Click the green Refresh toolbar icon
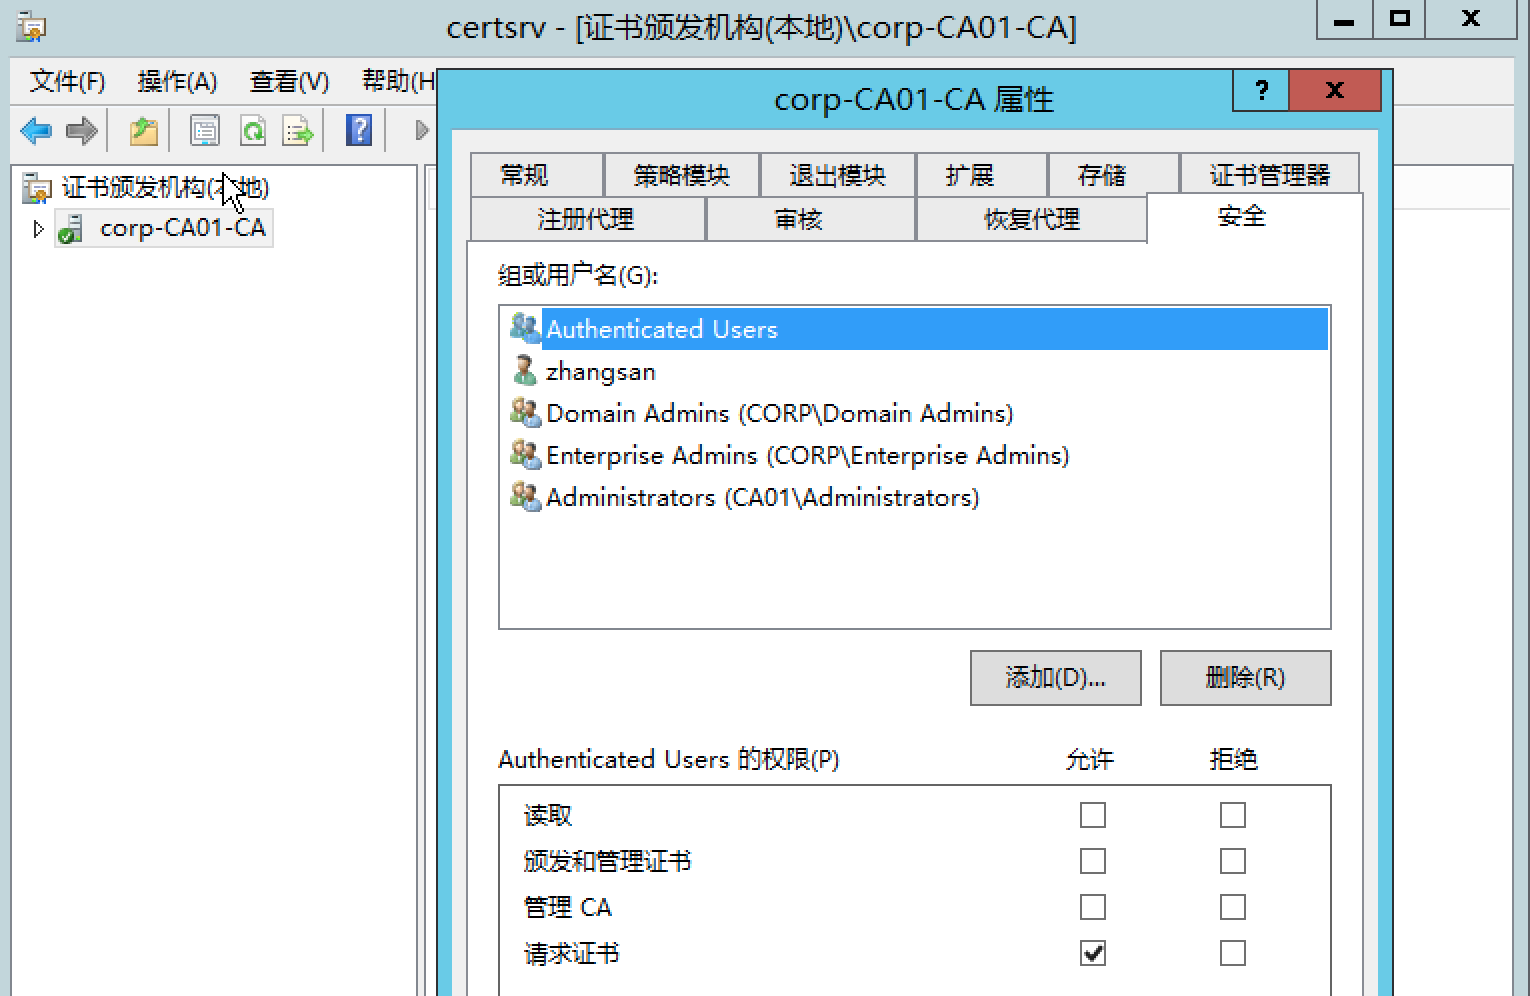The height and width of the screenshot is (996, 1530). 253,131
